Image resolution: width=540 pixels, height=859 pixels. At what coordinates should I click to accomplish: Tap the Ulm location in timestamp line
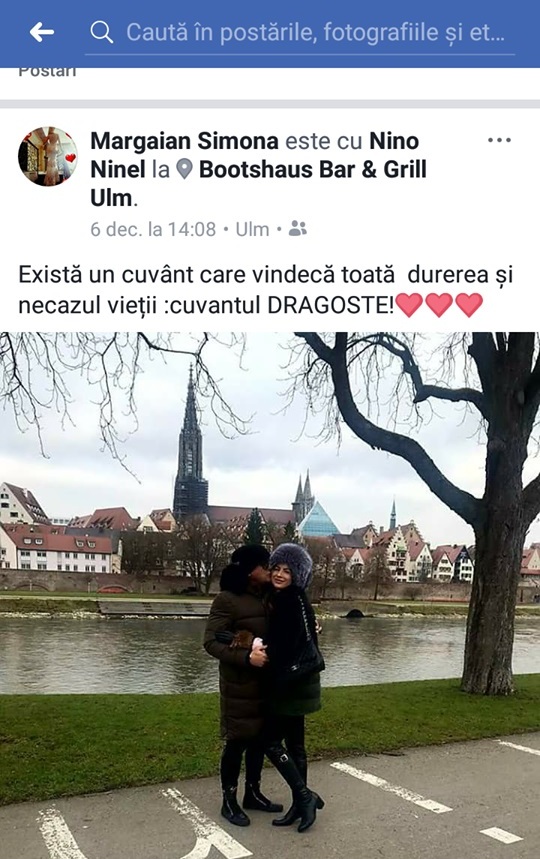coord(252,229)
